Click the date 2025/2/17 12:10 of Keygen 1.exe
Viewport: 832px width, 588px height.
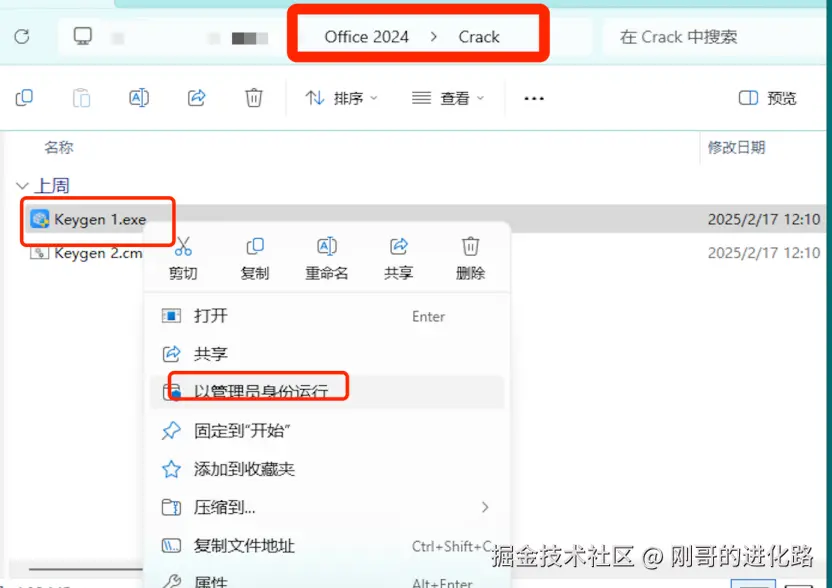(764, 219)
